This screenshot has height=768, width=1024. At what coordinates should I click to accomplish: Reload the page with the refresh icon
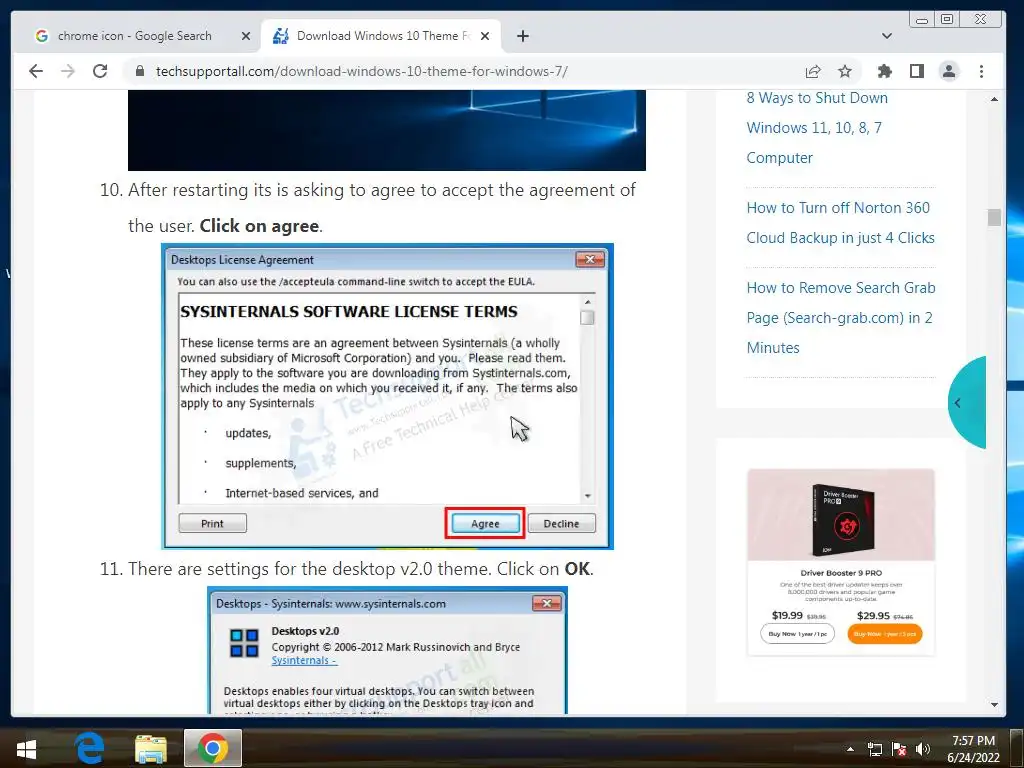(x=100, y=71)
